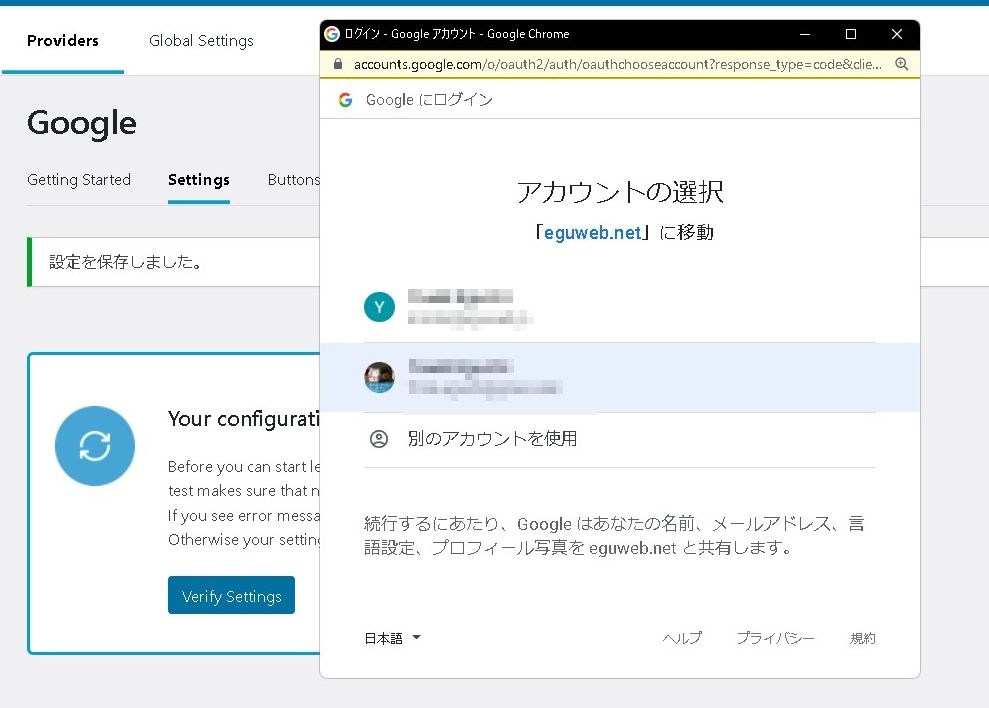989x708 pixels.
Task: Open the Global Settings tab
Action: click(201, 41)
